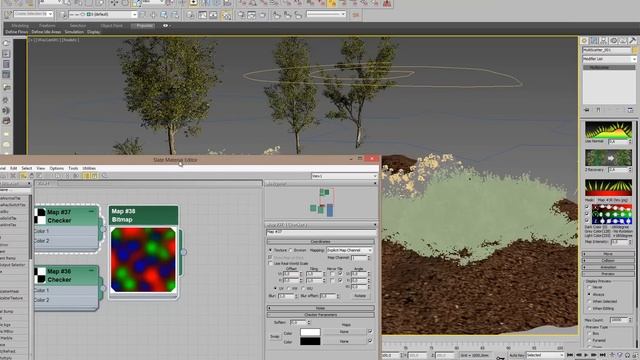Image resolution: width=640 pixels, height=360 pixels.
Task: Open Options menu in Slate Material Editor
Action: (56, 168)
